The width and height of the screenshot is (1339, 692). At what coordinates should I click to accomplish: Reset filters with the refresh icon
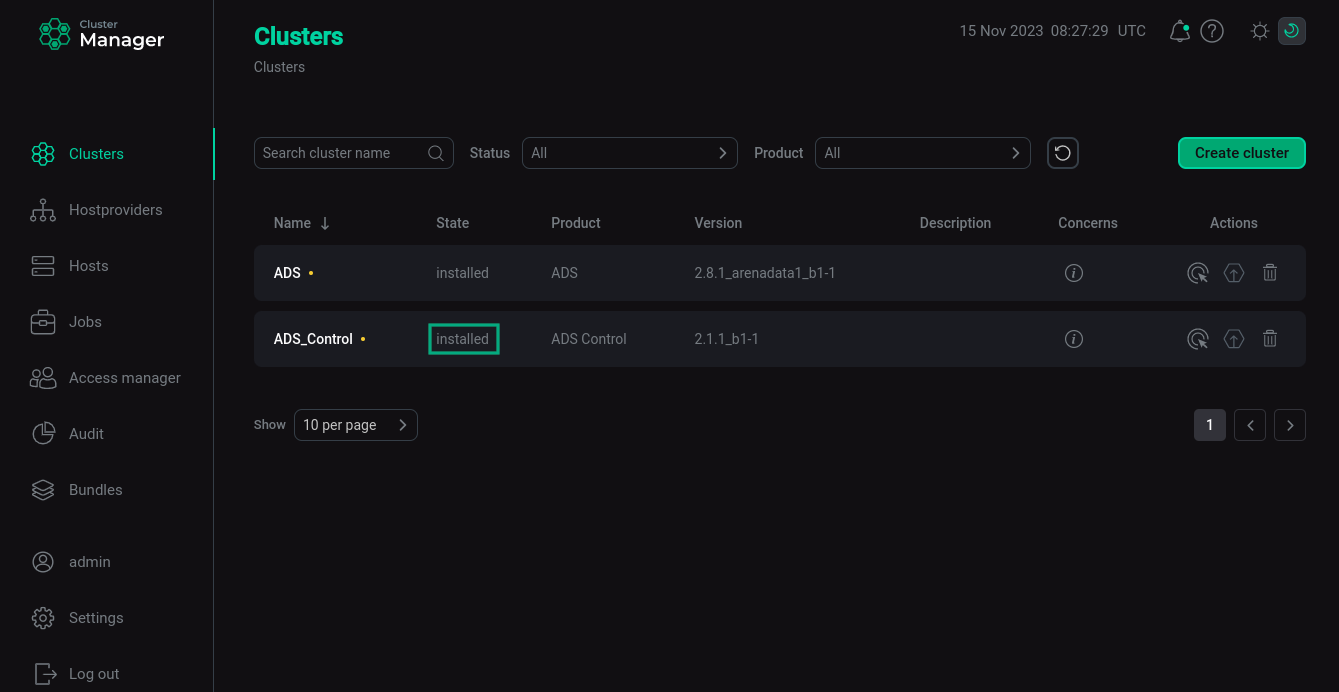[x=1063, y=153]
